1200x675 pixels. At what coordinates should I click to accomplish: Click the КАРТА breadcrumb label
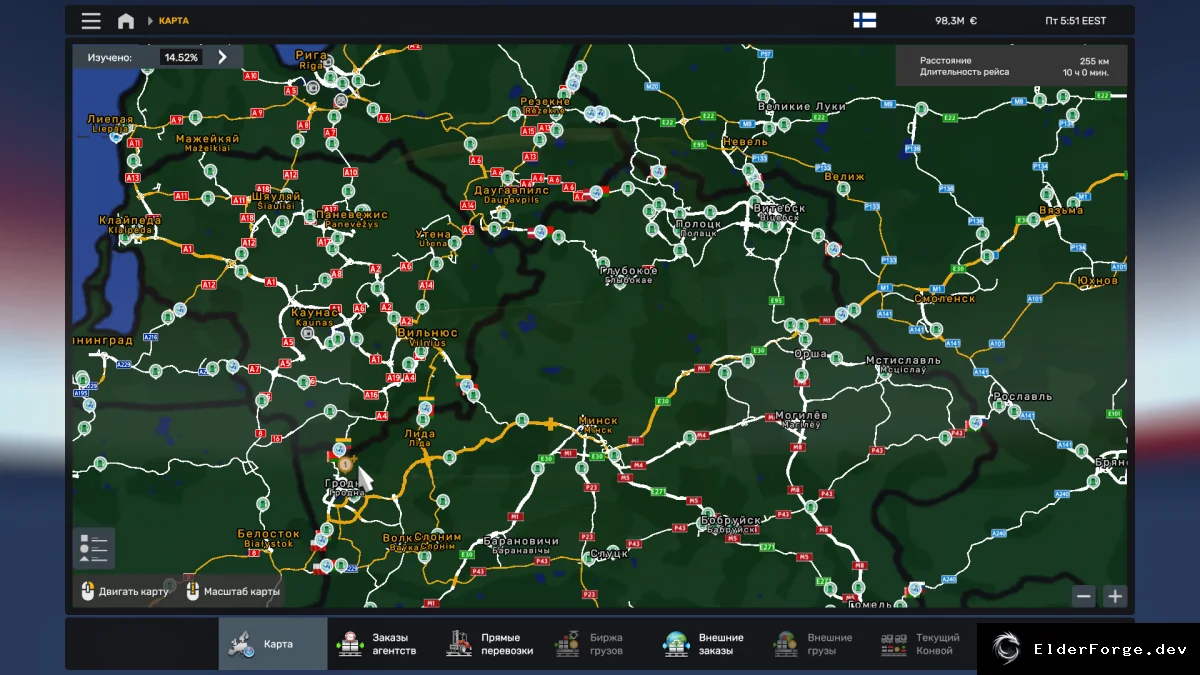pos(174,21)
